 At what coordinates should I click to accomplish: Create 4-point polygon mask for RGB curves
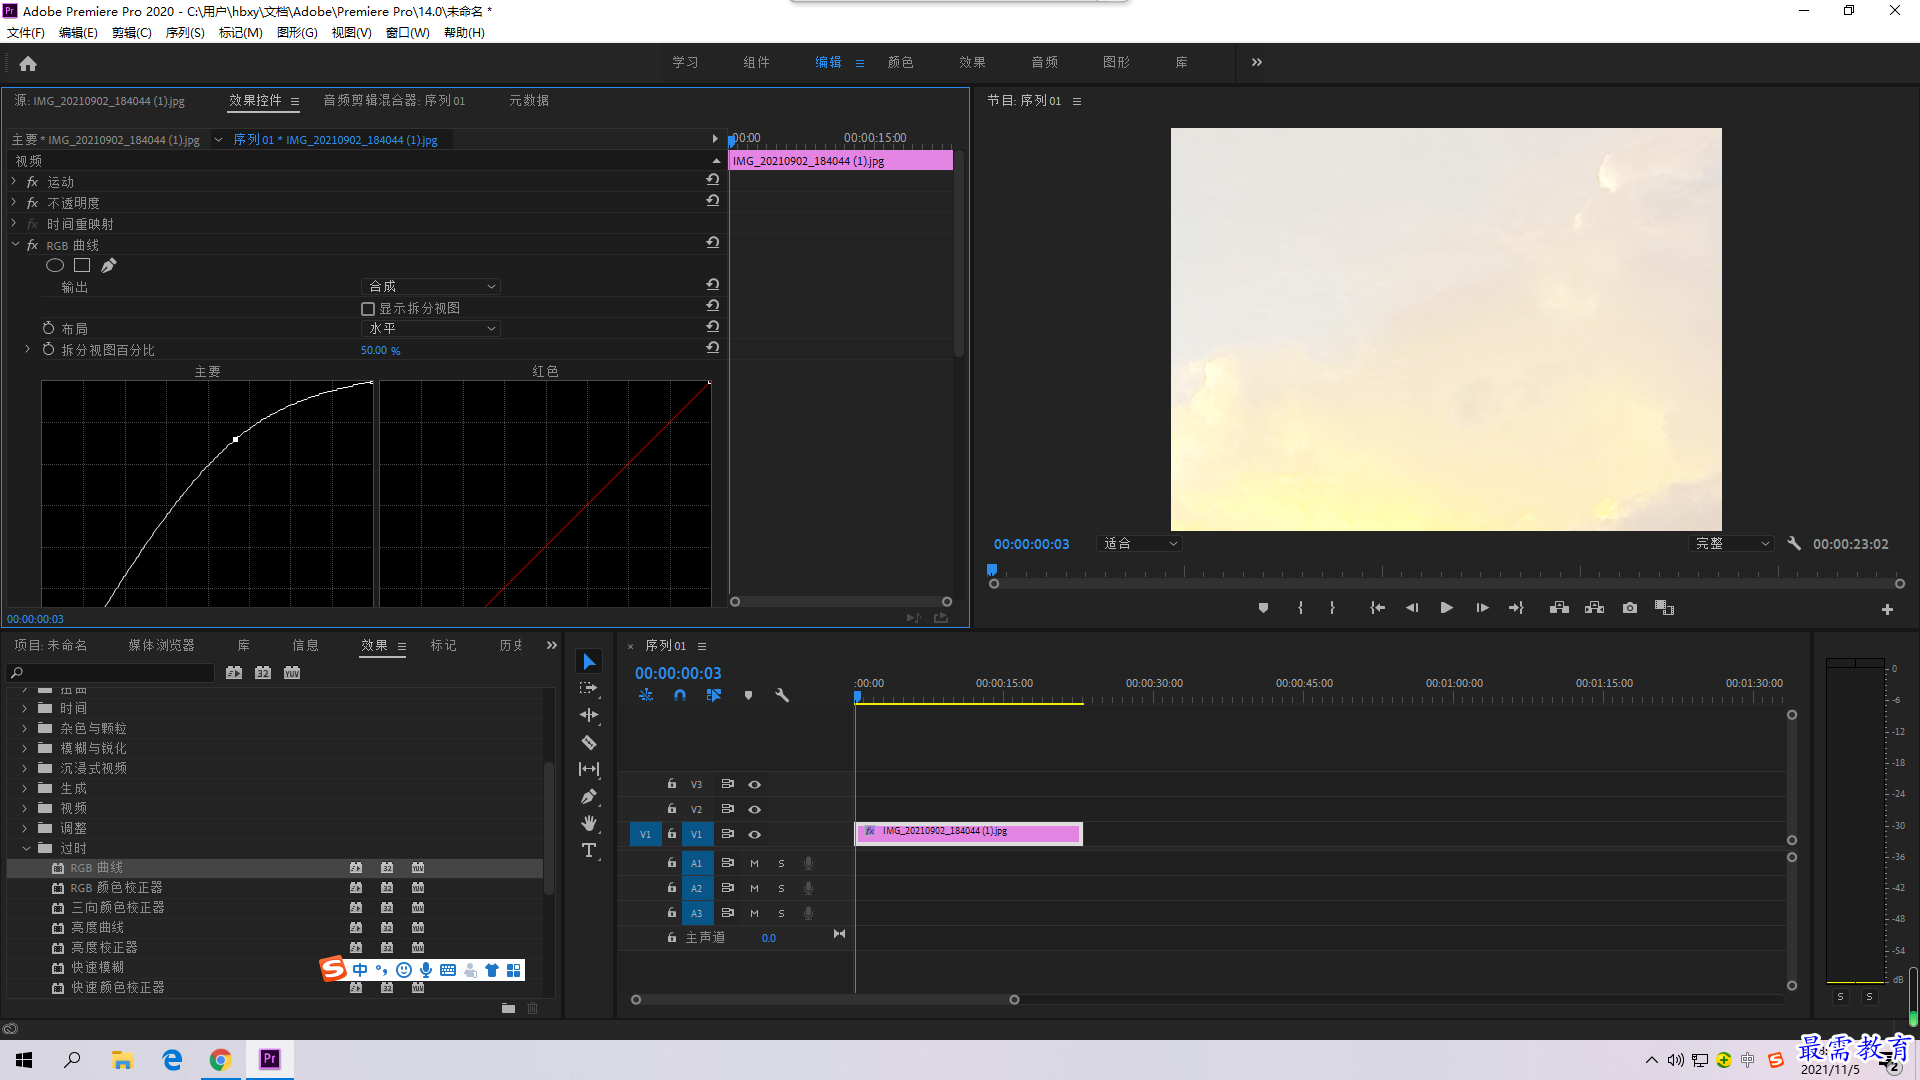coord(82,265)
